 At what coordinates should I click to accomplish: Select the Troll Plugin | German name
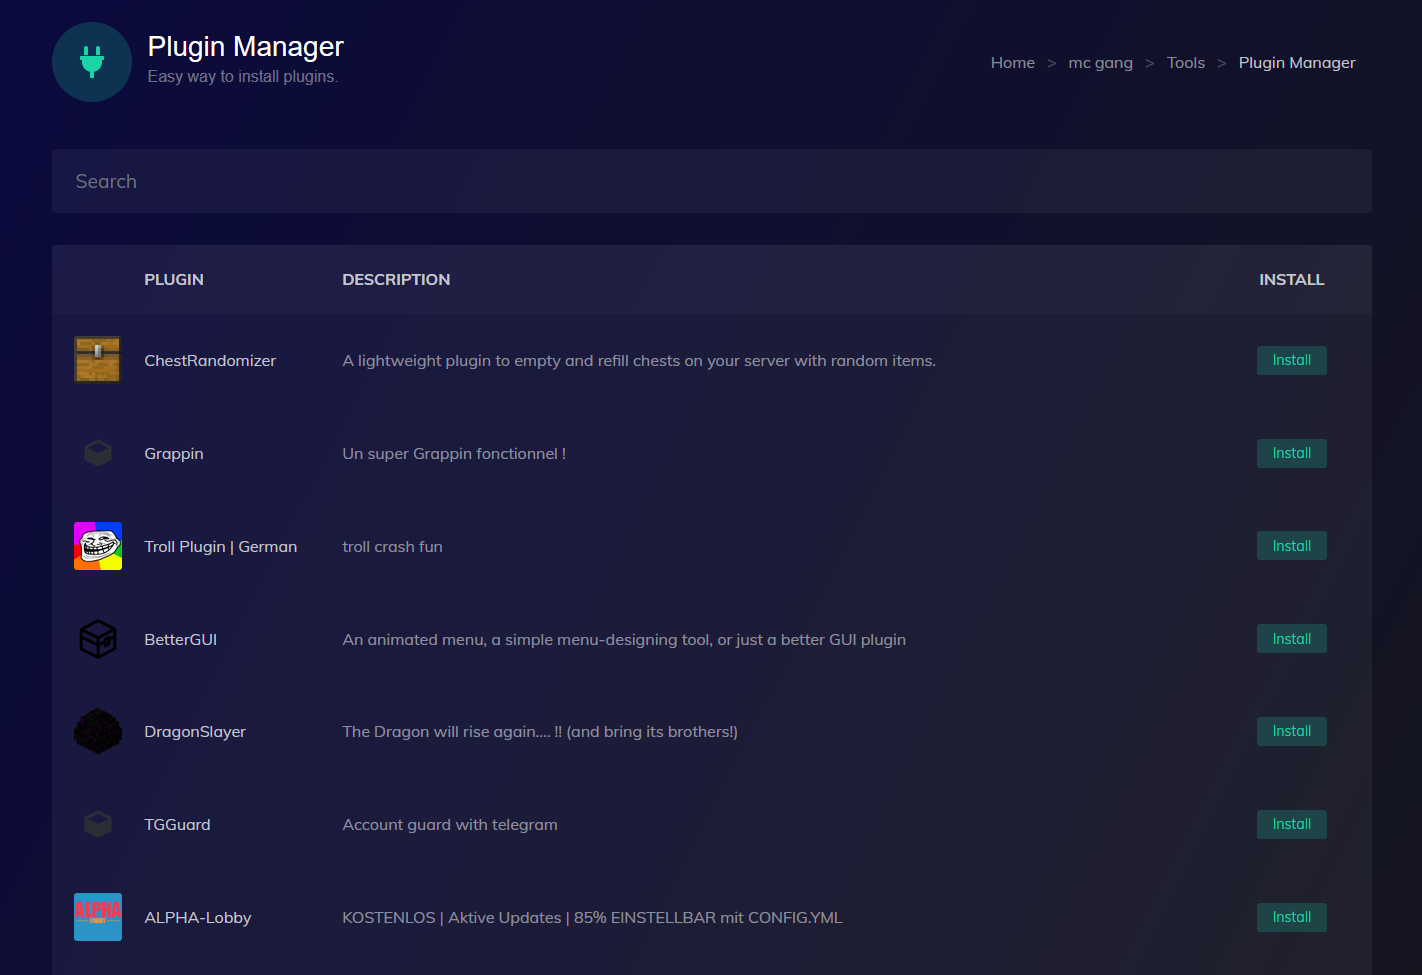pyautogui.click(x=221, y=547)
